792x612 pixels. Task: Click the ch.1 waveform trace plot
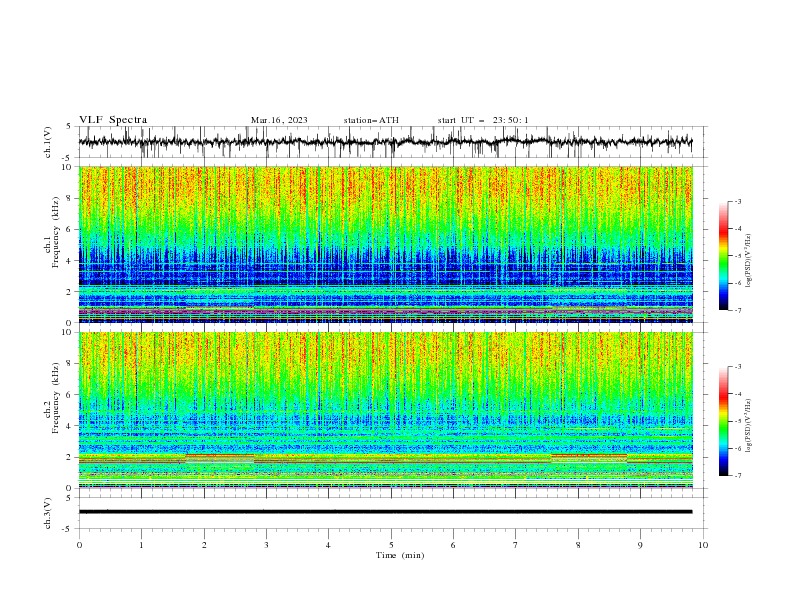click(x=385, y=142)
